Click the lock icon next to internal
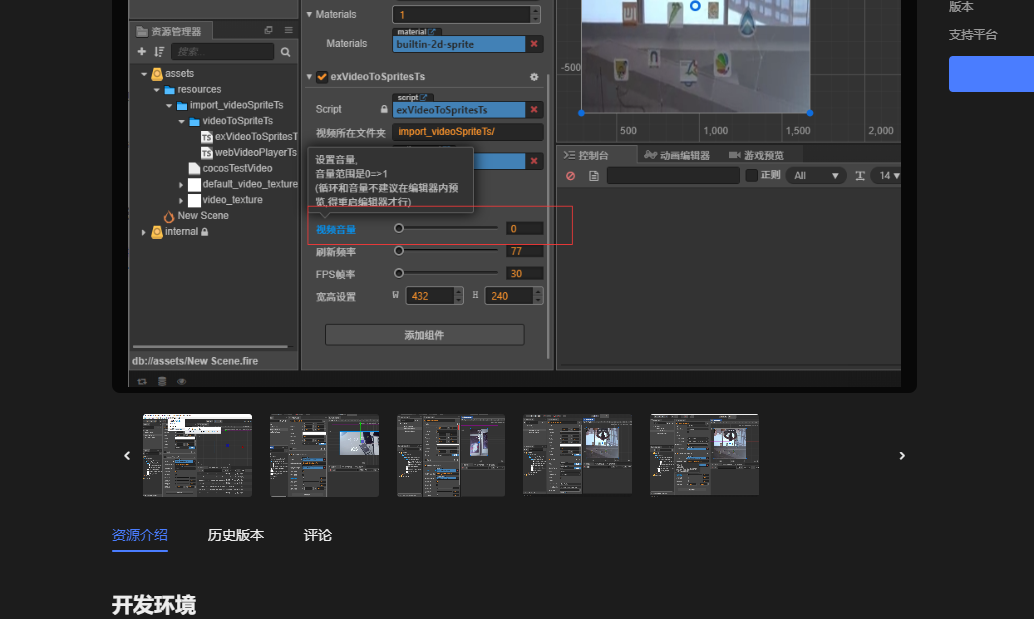Image resolution: width=1034 pixels, height=619 pixels. [204, 232]
